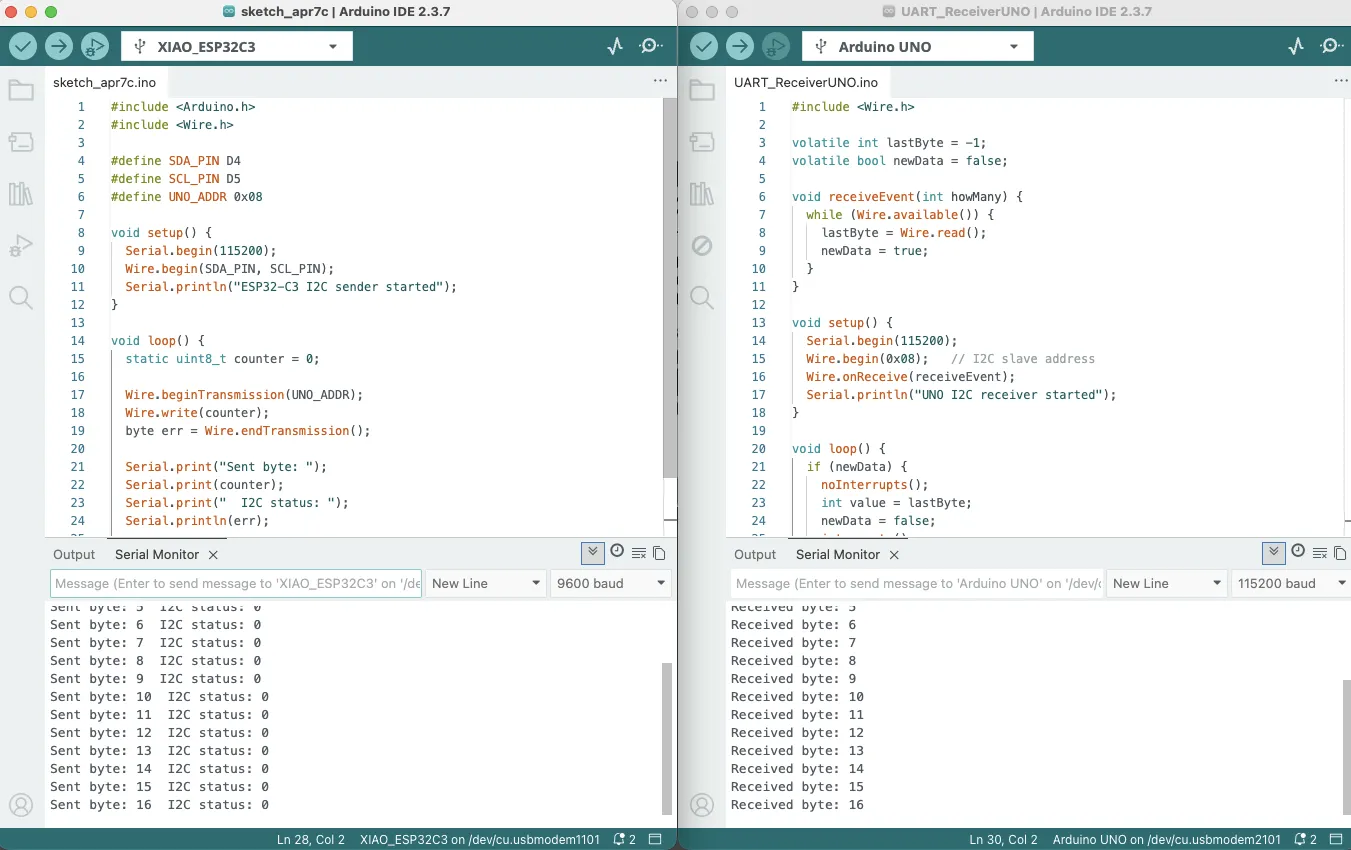Start debugging in the sketch_apr7c window
The width and height of the screenshot is (1351, 850).
click(x=95, y=46)
